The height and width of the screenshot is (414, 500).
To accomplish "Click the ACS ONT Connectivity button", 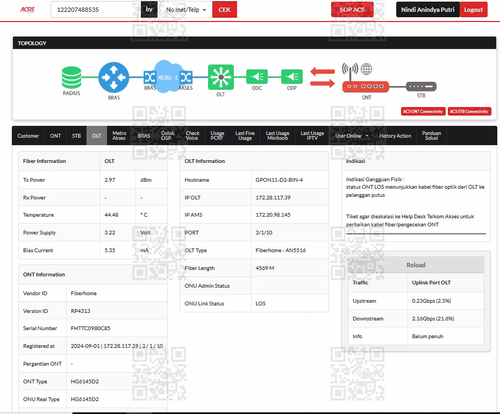I will (423, 111).
